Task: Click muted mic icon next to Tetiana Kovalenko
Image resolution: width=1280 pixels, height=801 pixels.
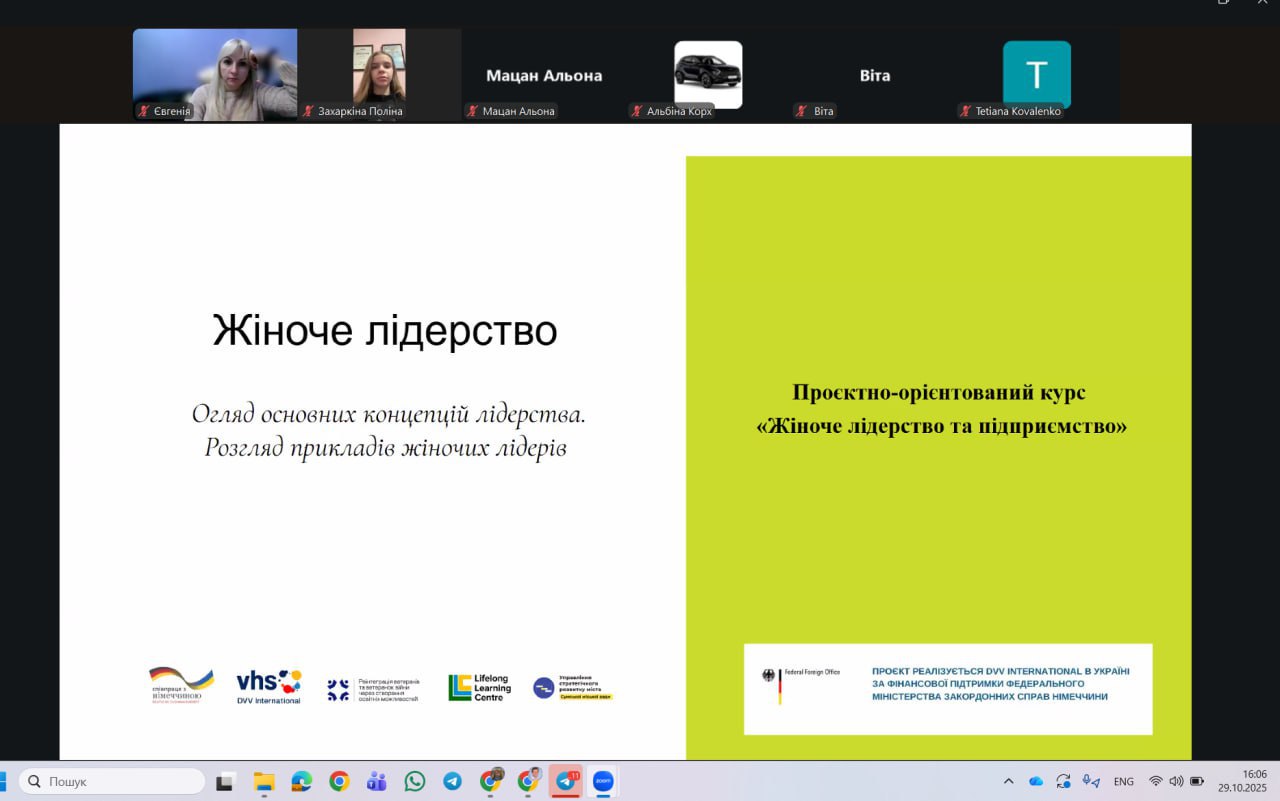Action: click(x=965, y=111)
